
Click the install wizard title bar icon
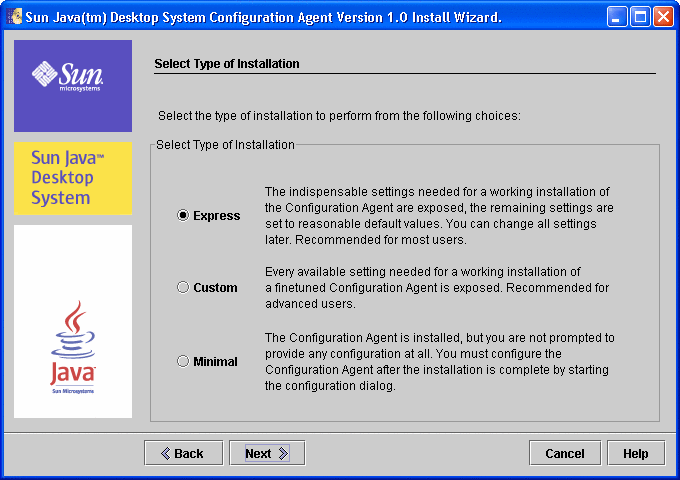(15, 17)
